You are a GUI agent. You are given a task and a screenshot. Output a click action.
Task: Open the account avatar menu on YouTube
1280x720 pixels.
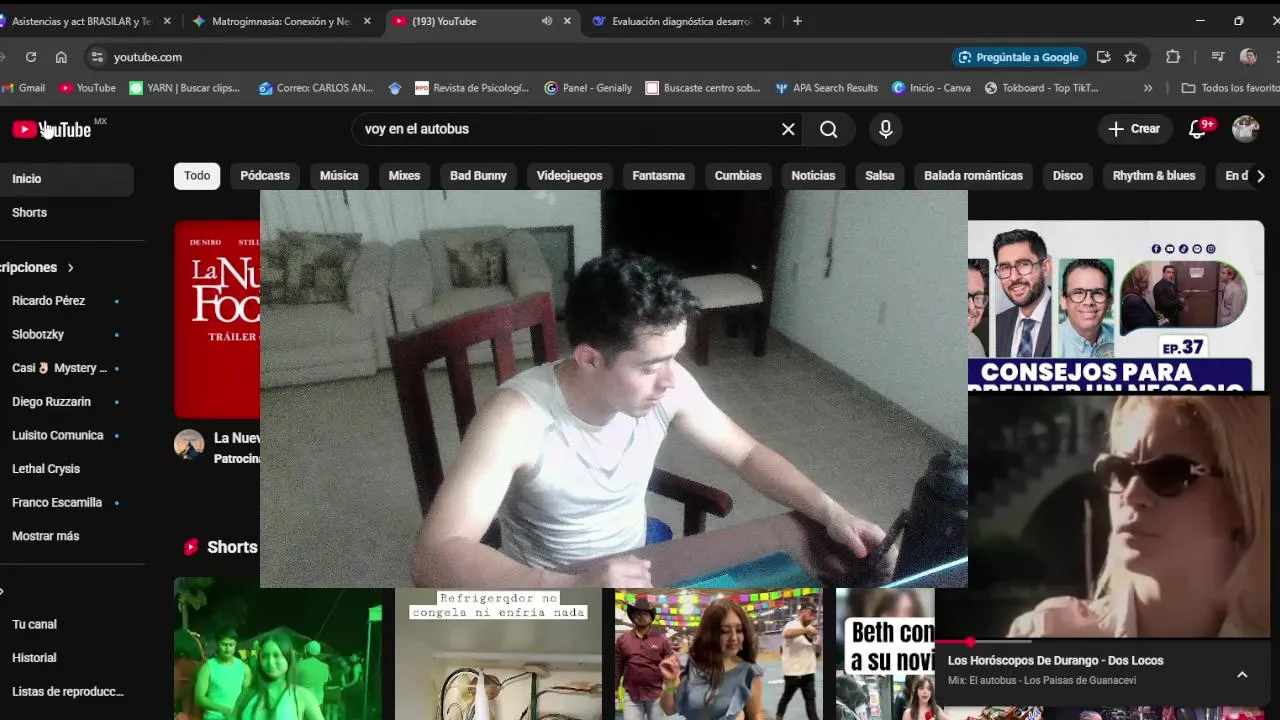point(1245,129)
